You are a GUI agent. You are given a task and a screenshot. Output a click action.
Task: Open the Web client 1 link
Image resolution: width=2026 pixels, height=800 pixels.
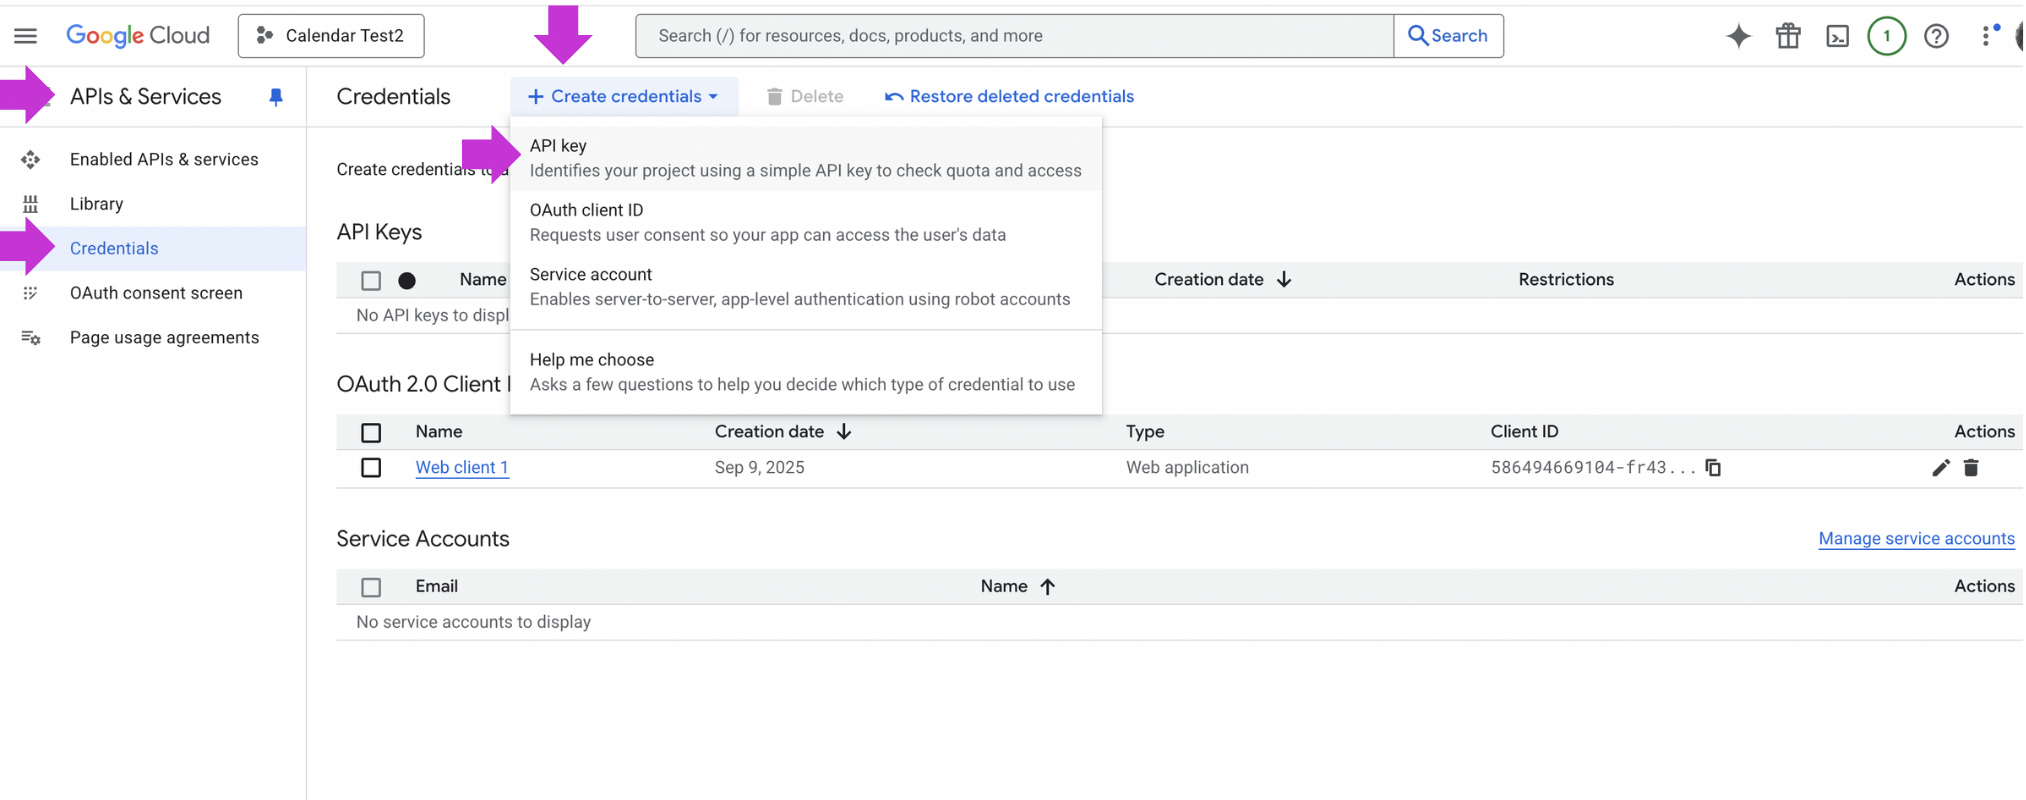[462, 468]
